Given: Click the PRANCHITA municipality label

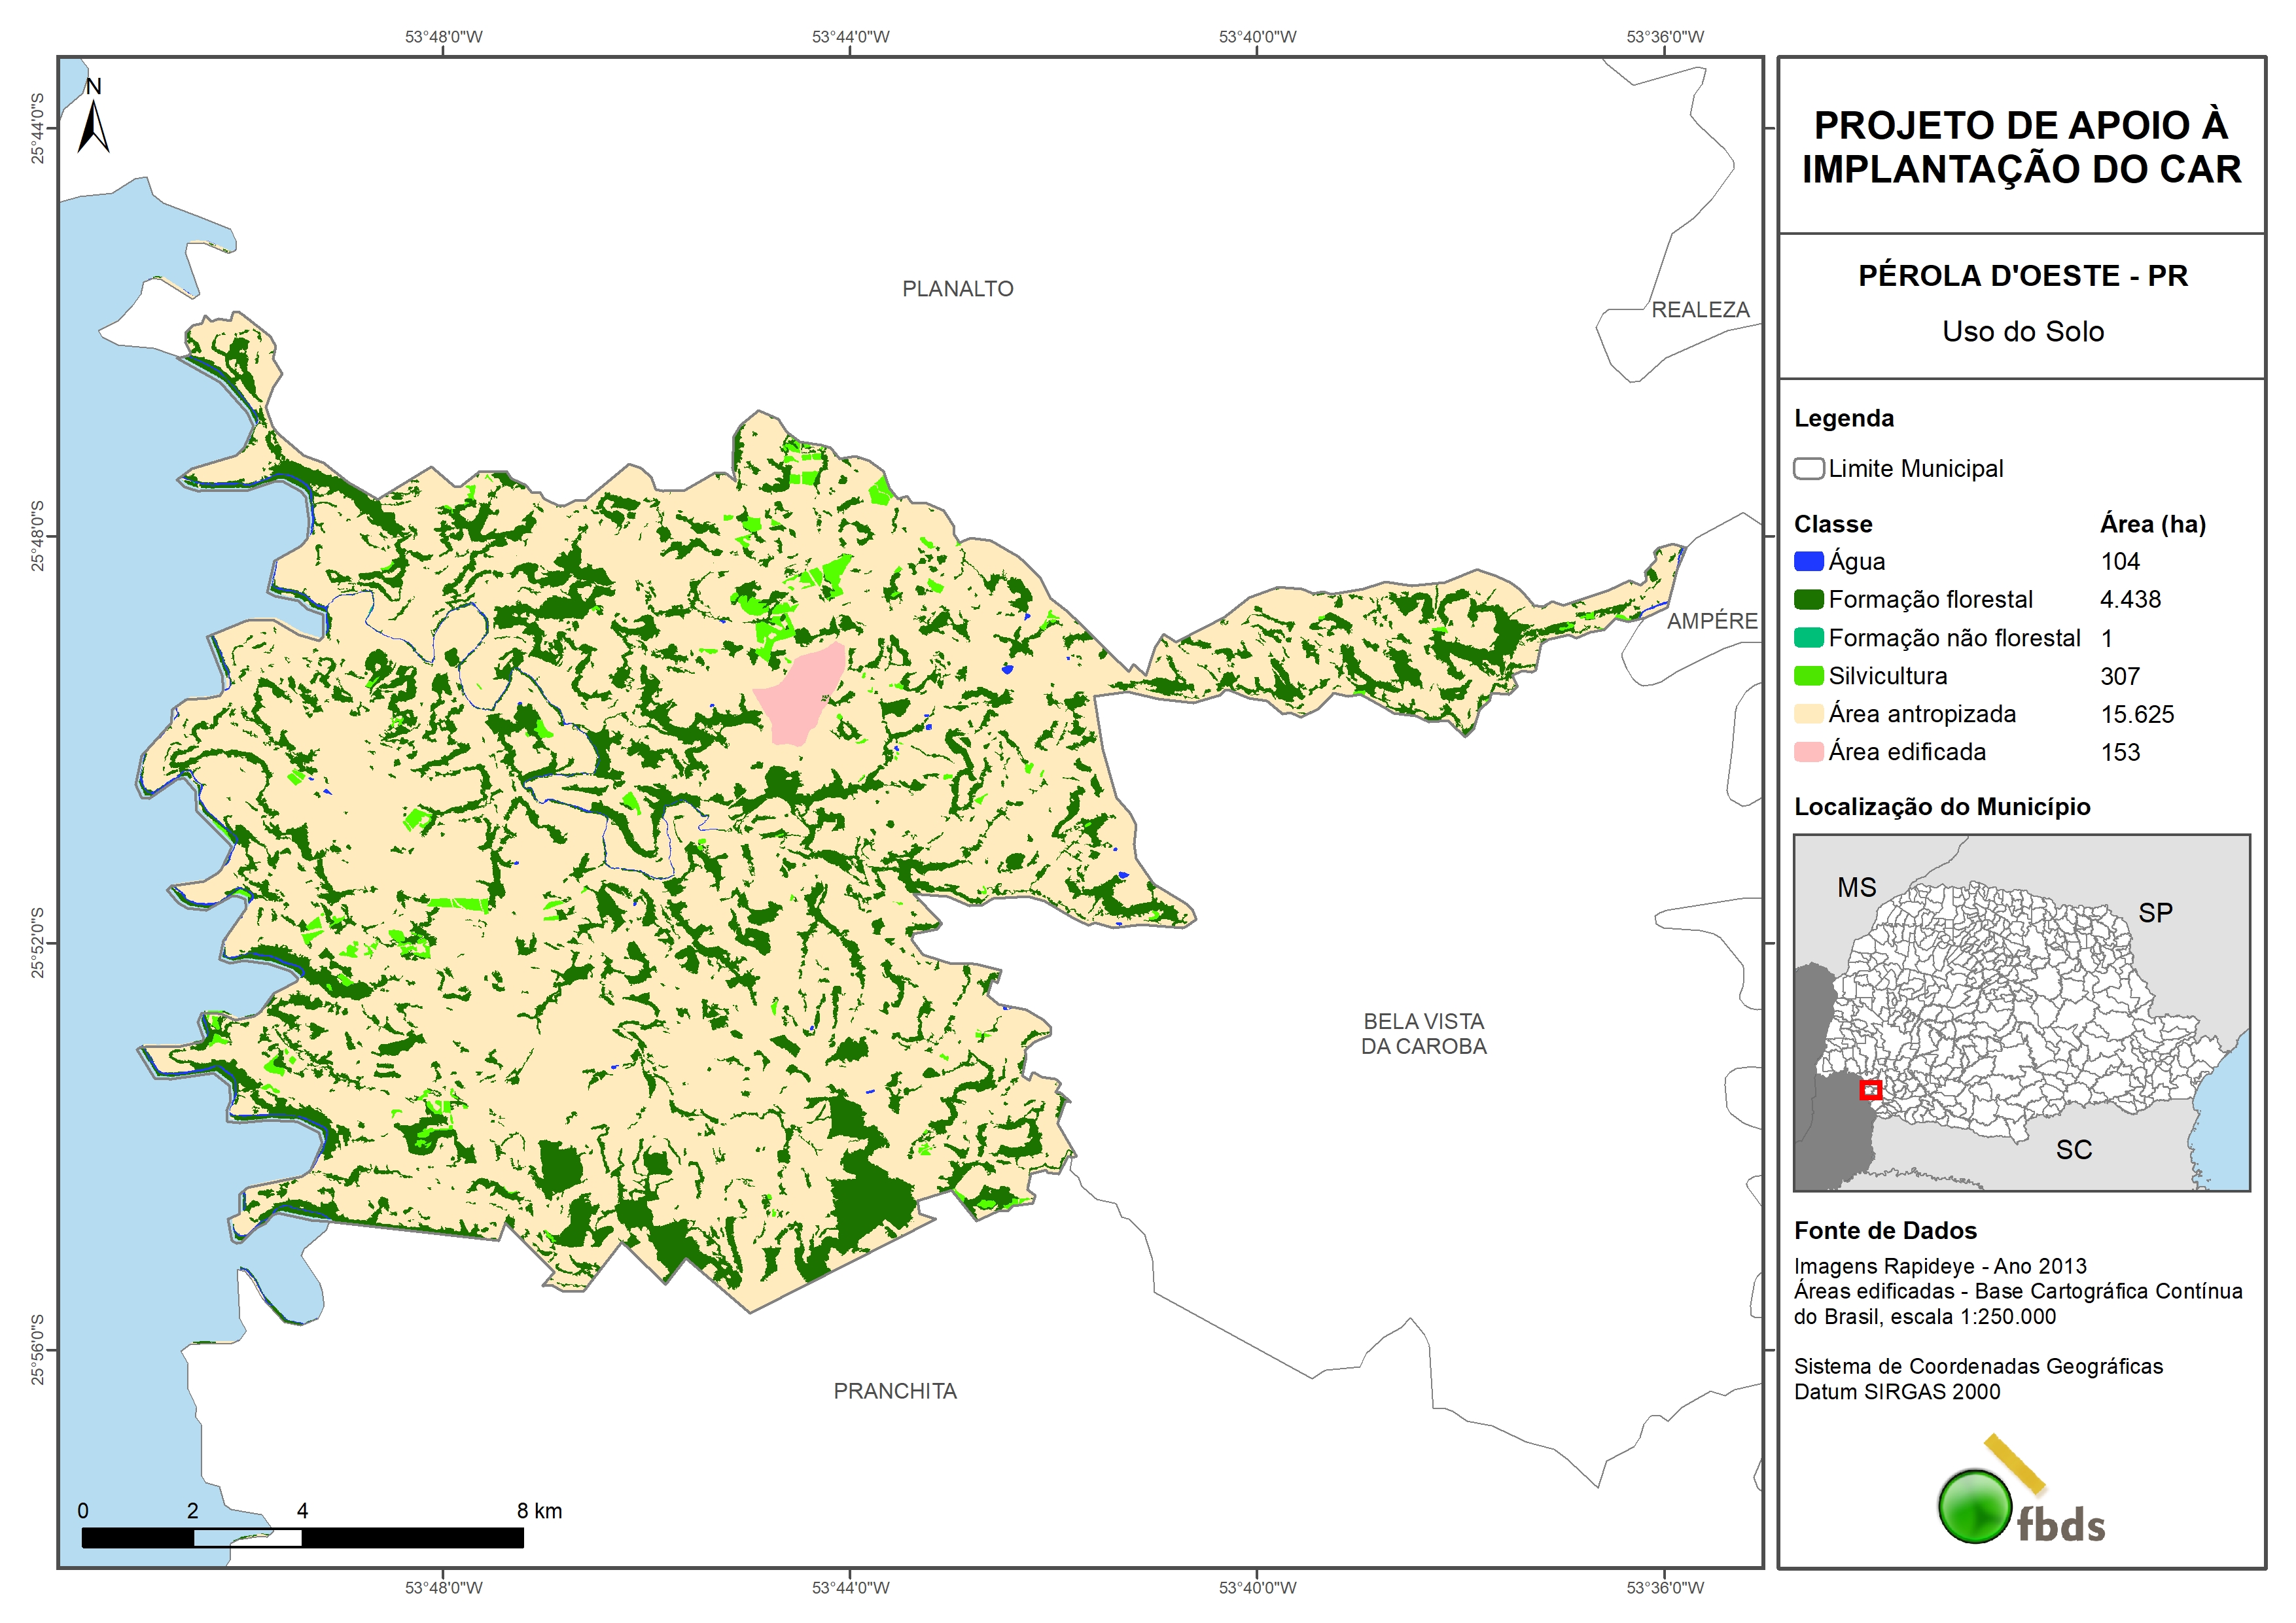Looking at the screenshot, I should (x=895, y=1391).
